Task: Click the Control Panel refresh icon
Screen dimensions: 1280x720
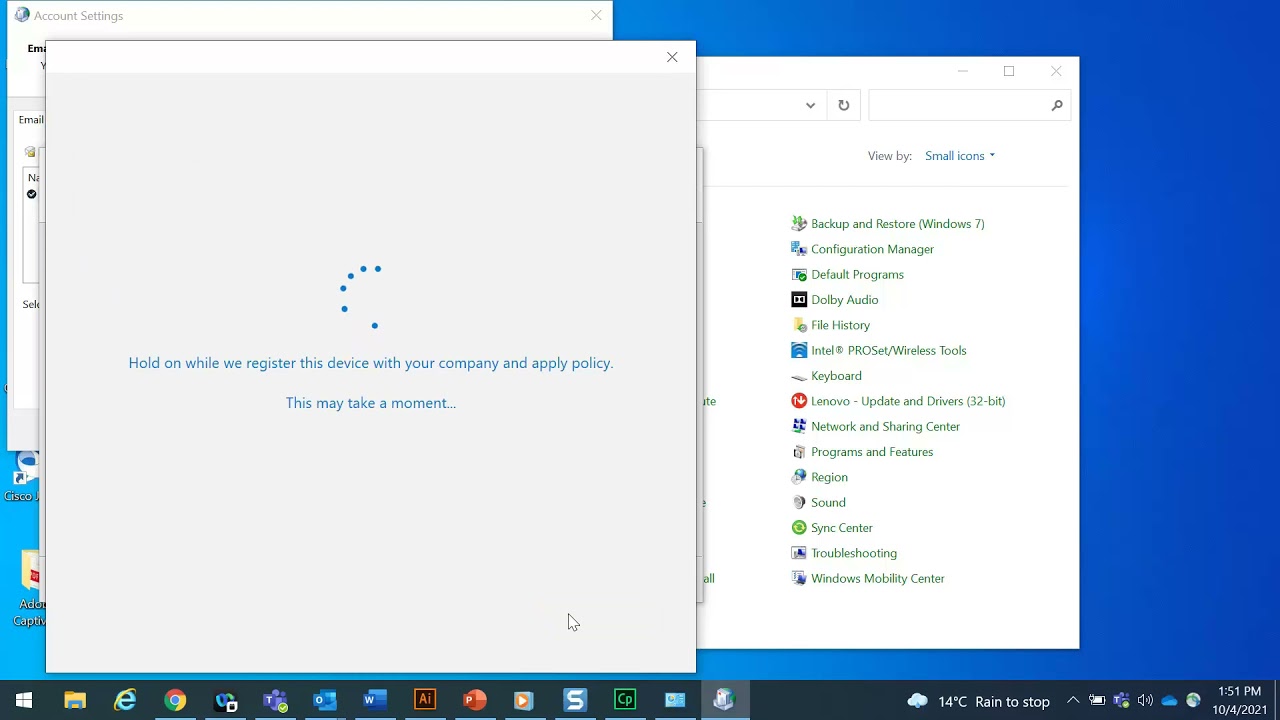Action: point(843,105)
